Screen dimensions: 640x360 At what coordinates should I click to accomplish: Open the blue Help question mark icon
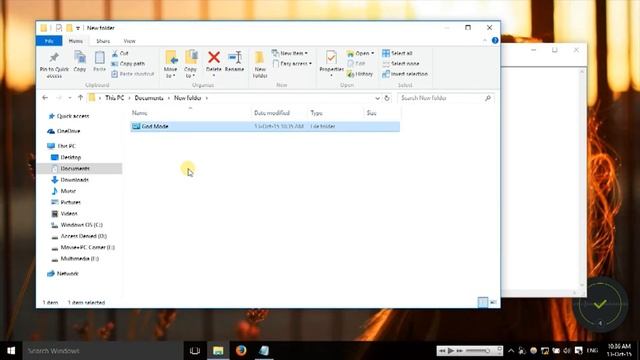[x=495, y=40]
